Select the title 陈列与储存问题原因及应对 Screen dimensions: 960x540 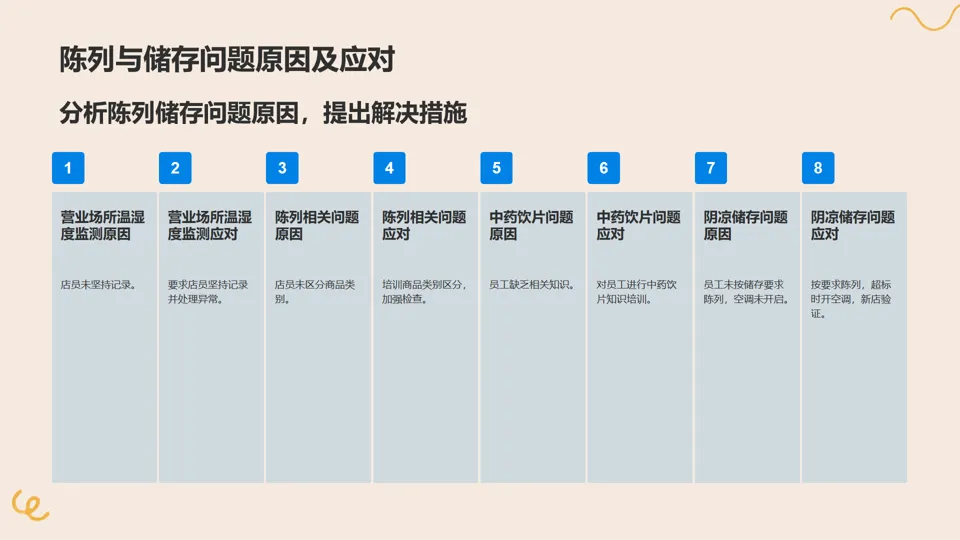pyautogui.click(x=227, y=60)
